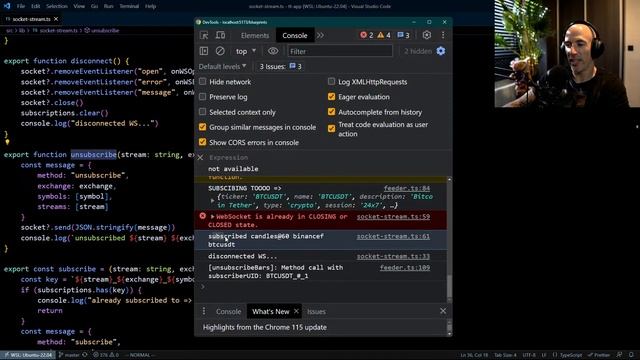The image size is (640, 360).
Task: Open the socket-stream.ts:33 source link
Action: click(393, 256)
